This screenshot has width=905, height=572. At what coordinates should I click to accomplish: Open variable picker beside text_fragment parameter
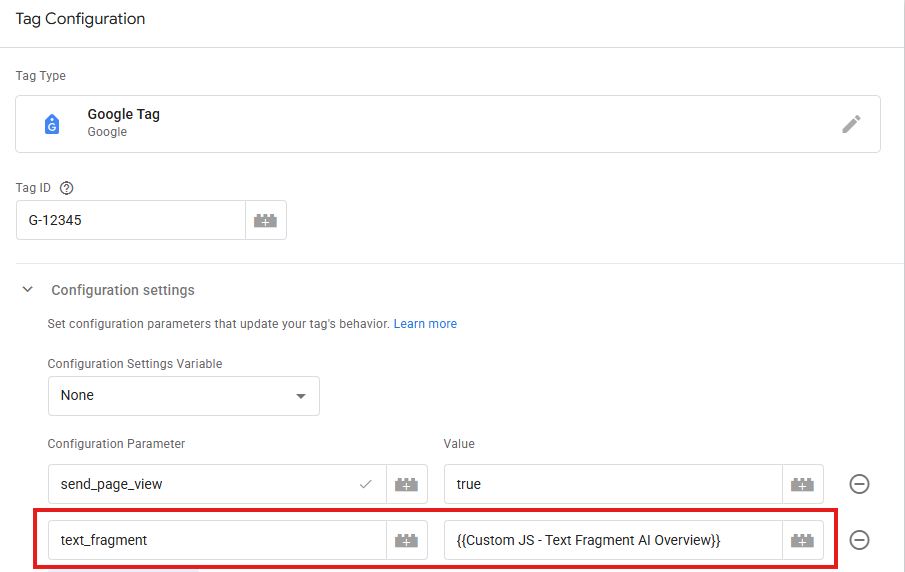[x=406, y=540]
